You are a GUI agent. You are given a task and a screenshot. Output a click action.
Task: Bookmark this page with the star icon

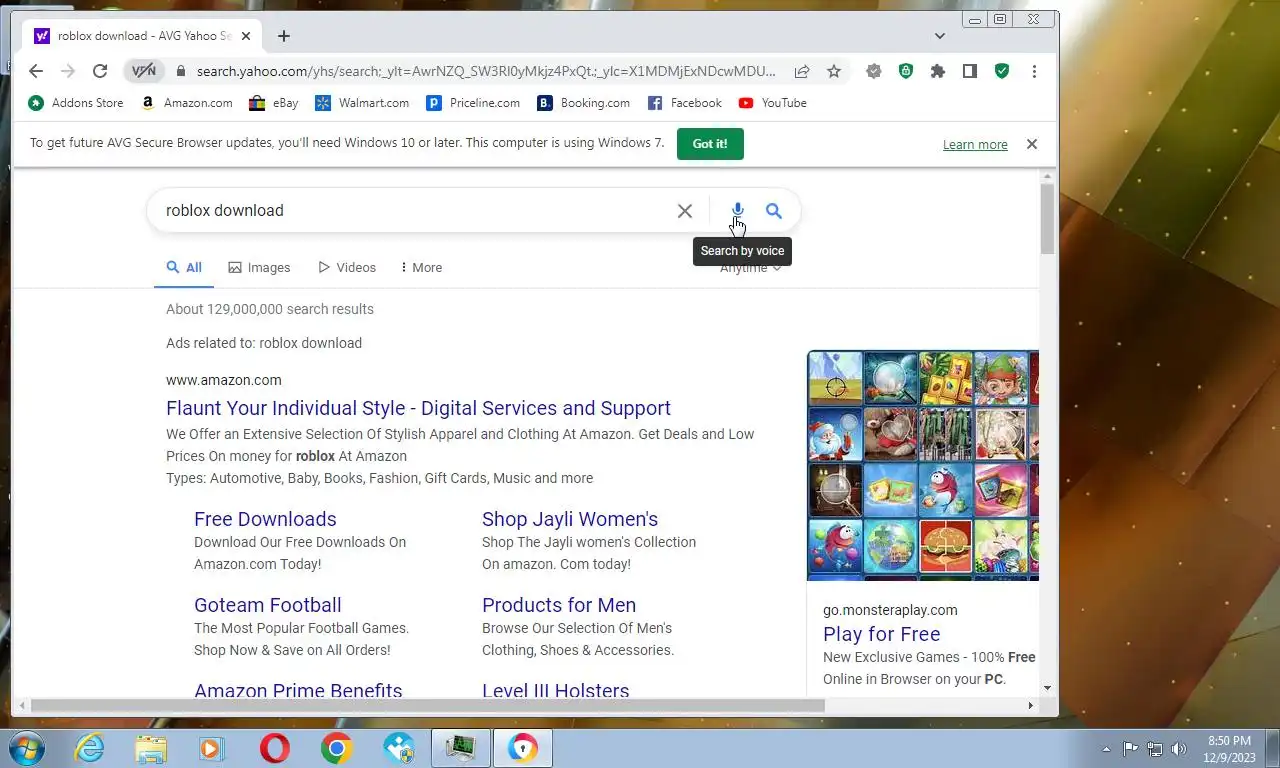point(834,71)
